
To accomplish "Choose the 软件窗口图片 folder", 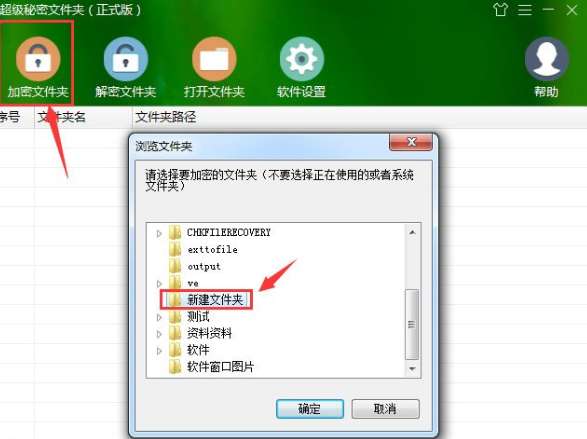I will [211, 367].
